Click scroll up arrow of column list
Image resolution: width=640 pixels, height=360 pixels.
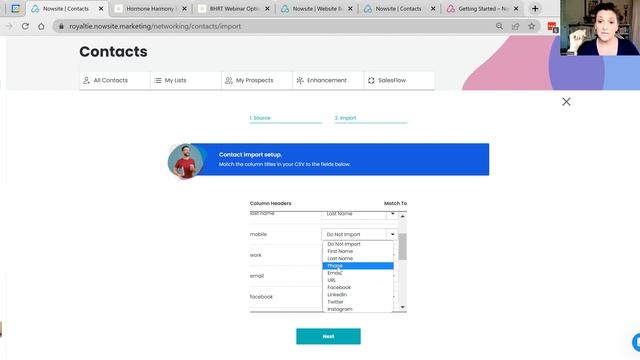point(402,216)
